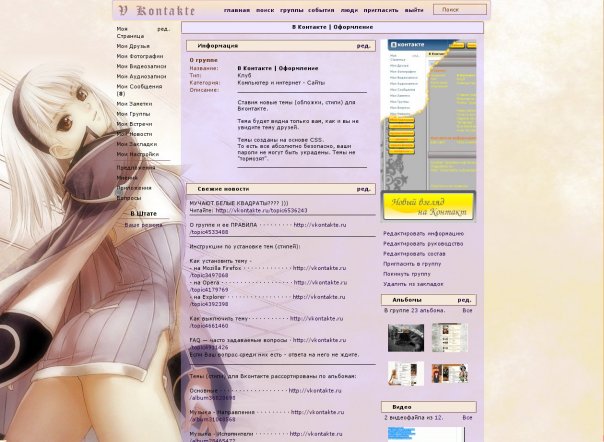Open события in the top navigation
The height and width of the screenshot is (442, 604).
click(x=321, y=10)
